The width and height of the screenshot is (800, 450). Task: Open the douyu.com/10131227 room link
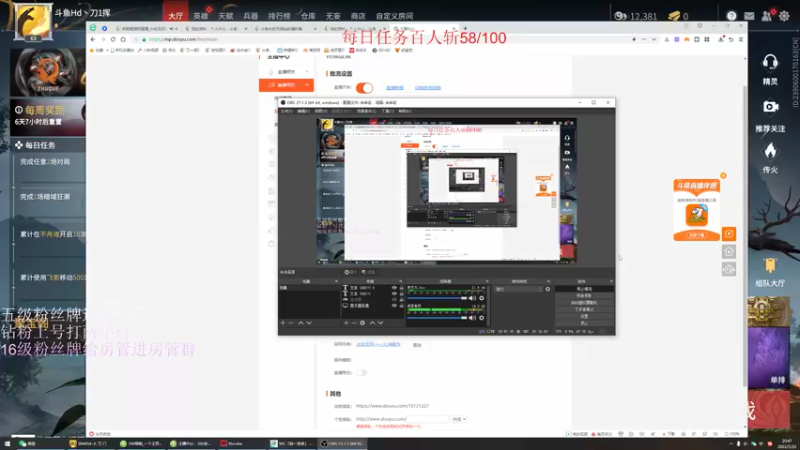point(392,406)
